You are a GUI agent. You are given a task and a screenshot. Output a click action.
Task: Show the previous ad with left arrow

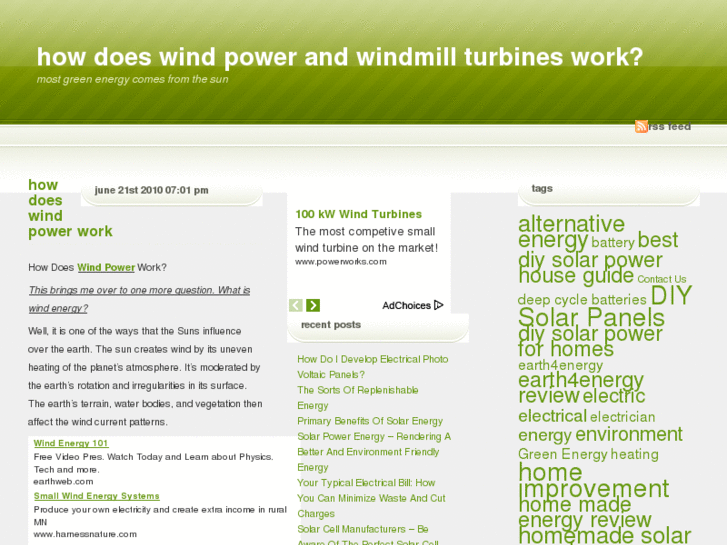(x=296, y=305)
